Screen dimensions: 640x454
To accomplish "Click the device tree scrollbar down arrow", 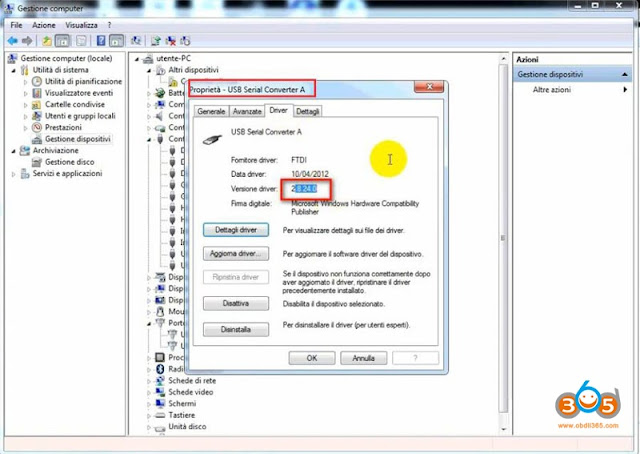I will [504, 429].
